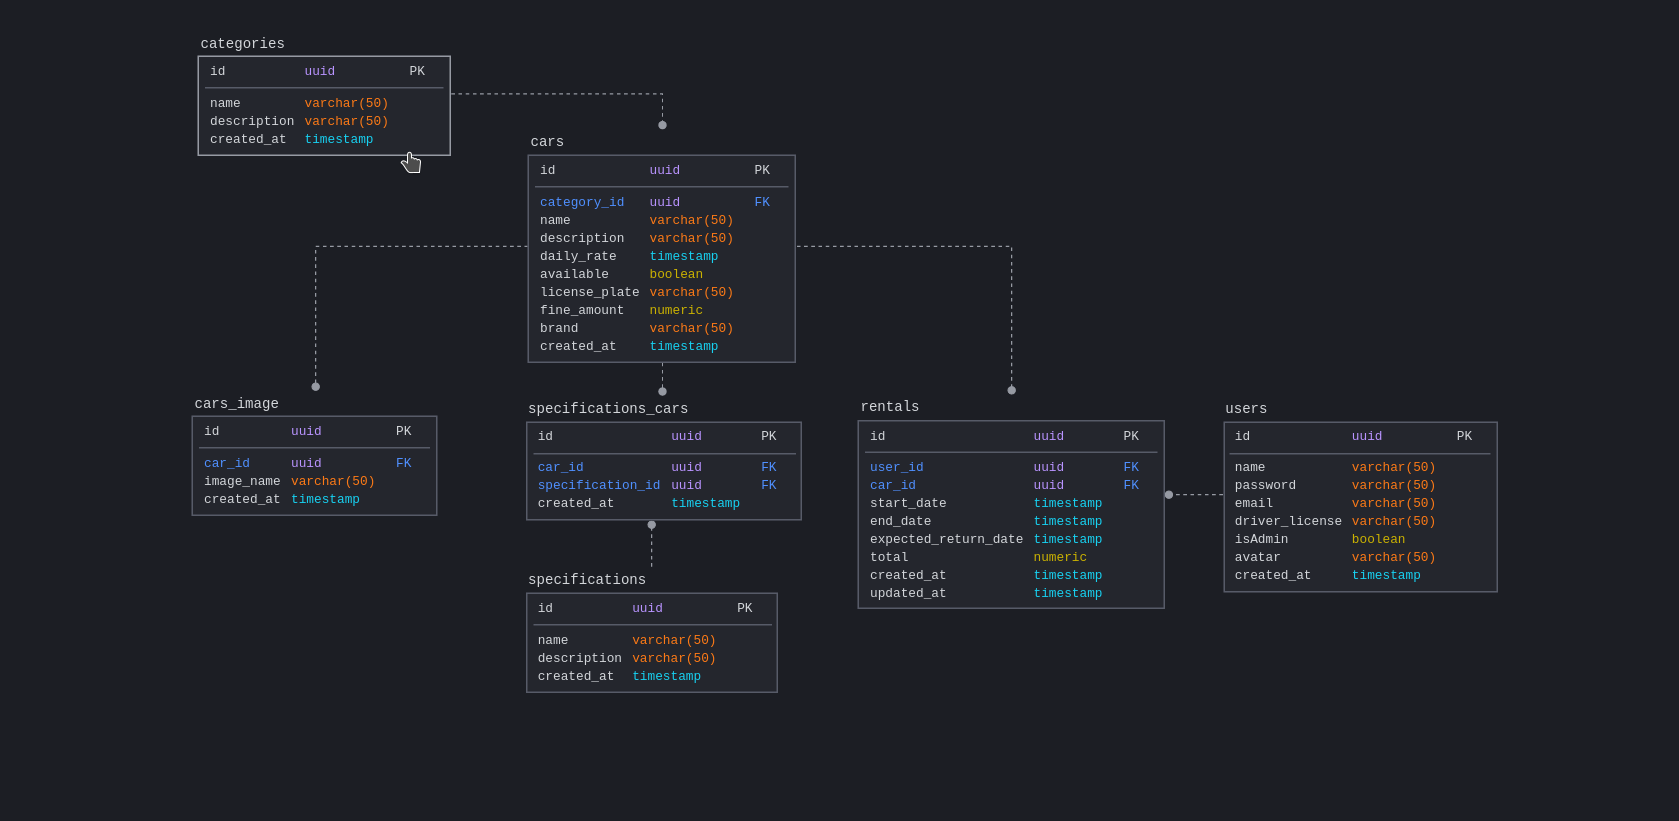This screenshot has width=1679, height=821.
Task: Select PK marker in users table
Action: coord(1464,436)
